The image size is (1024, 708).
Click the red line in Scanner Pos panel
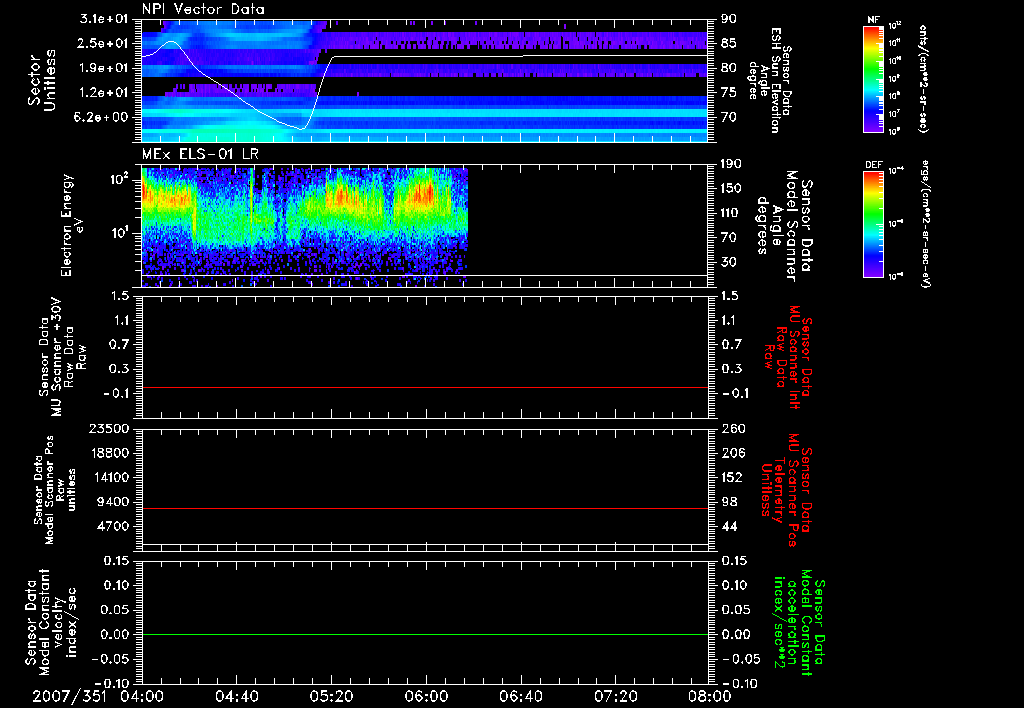pos(424,509)
